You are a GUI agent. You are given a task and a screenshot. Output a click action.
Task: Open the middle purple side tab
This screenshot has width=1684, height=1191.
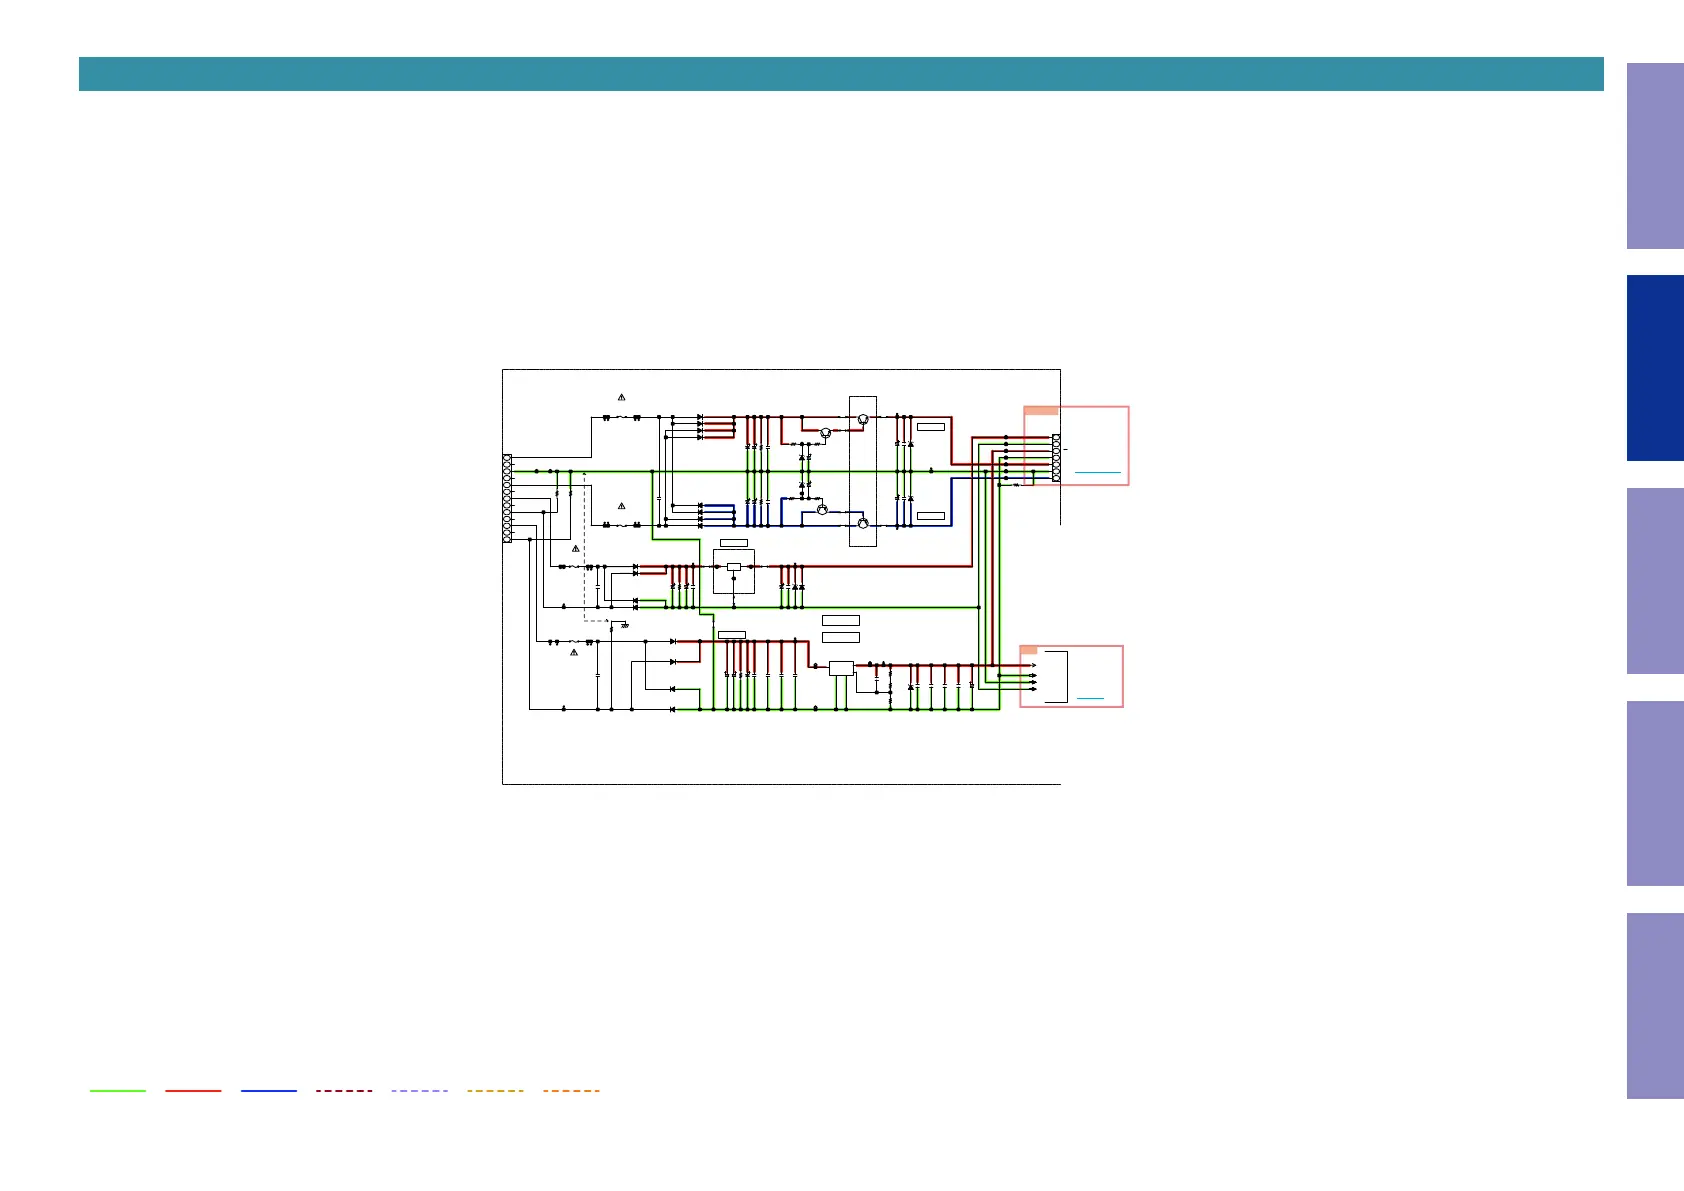(1655, 581)
